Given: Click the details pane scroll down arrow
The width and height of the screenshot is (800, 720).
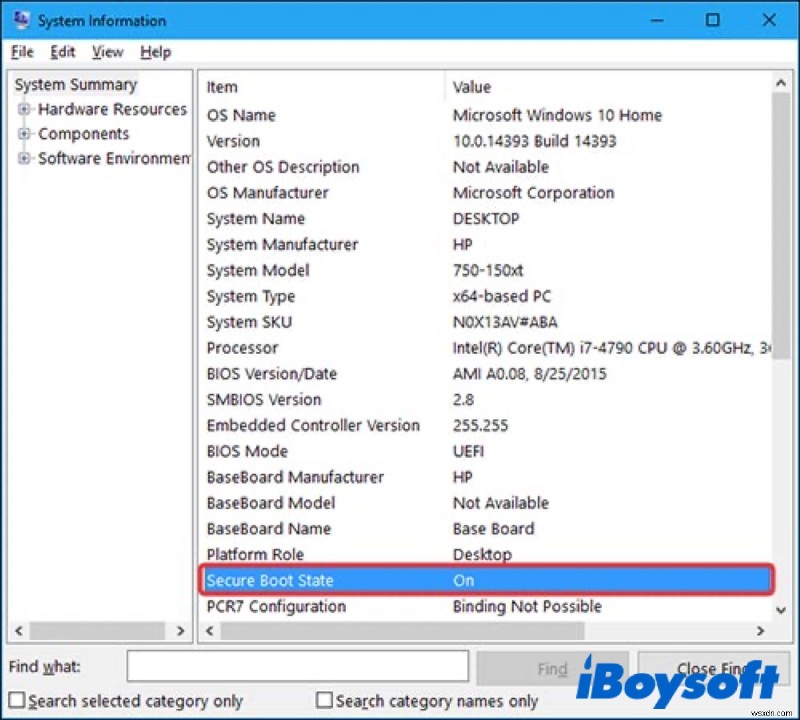Looking at the screenshot, I should point(781,610).
